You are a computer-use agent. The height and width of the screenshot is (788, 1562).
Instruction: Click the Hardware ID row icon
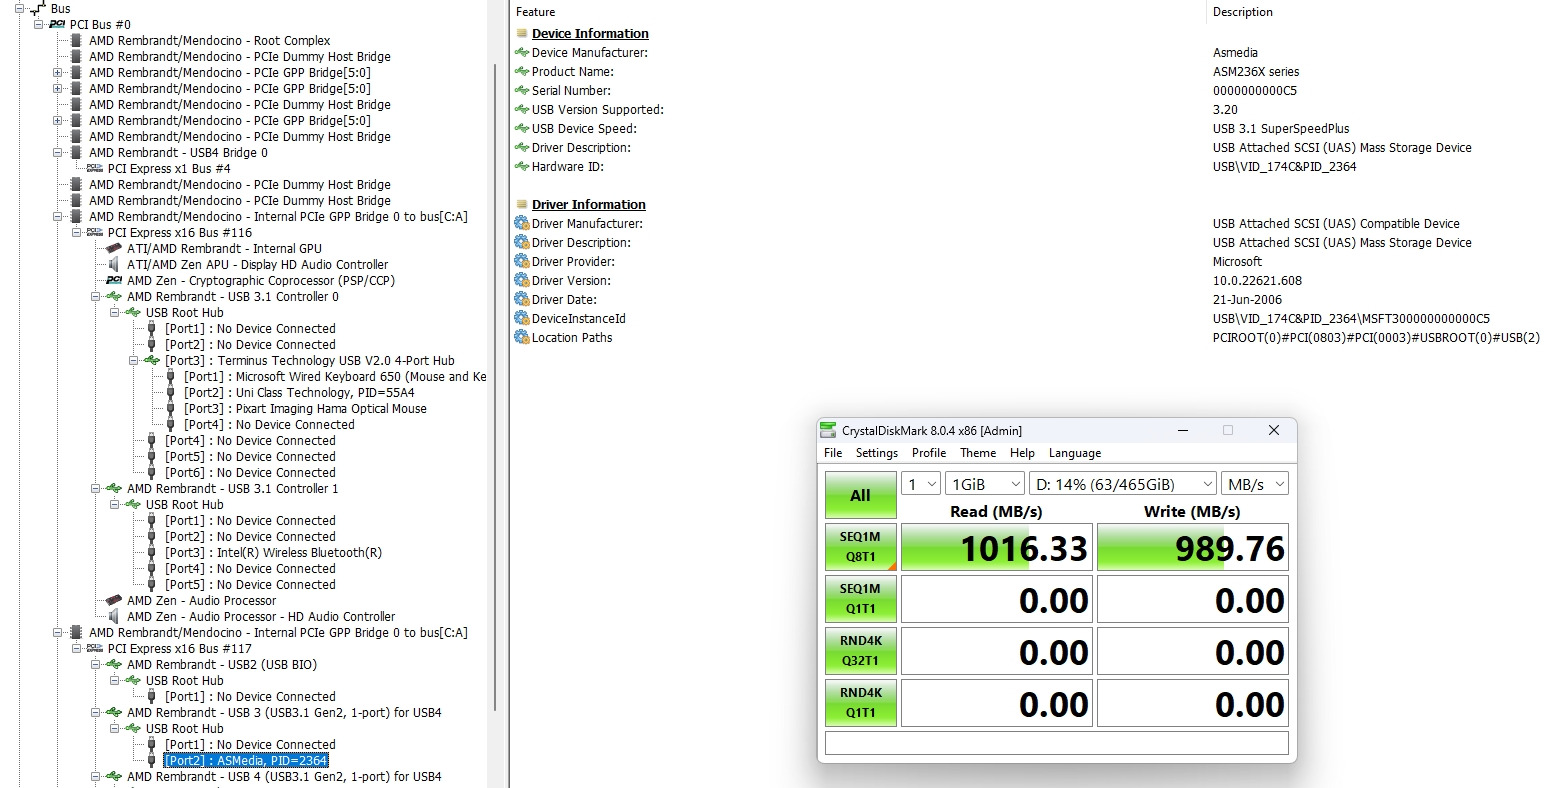(521, 166)
